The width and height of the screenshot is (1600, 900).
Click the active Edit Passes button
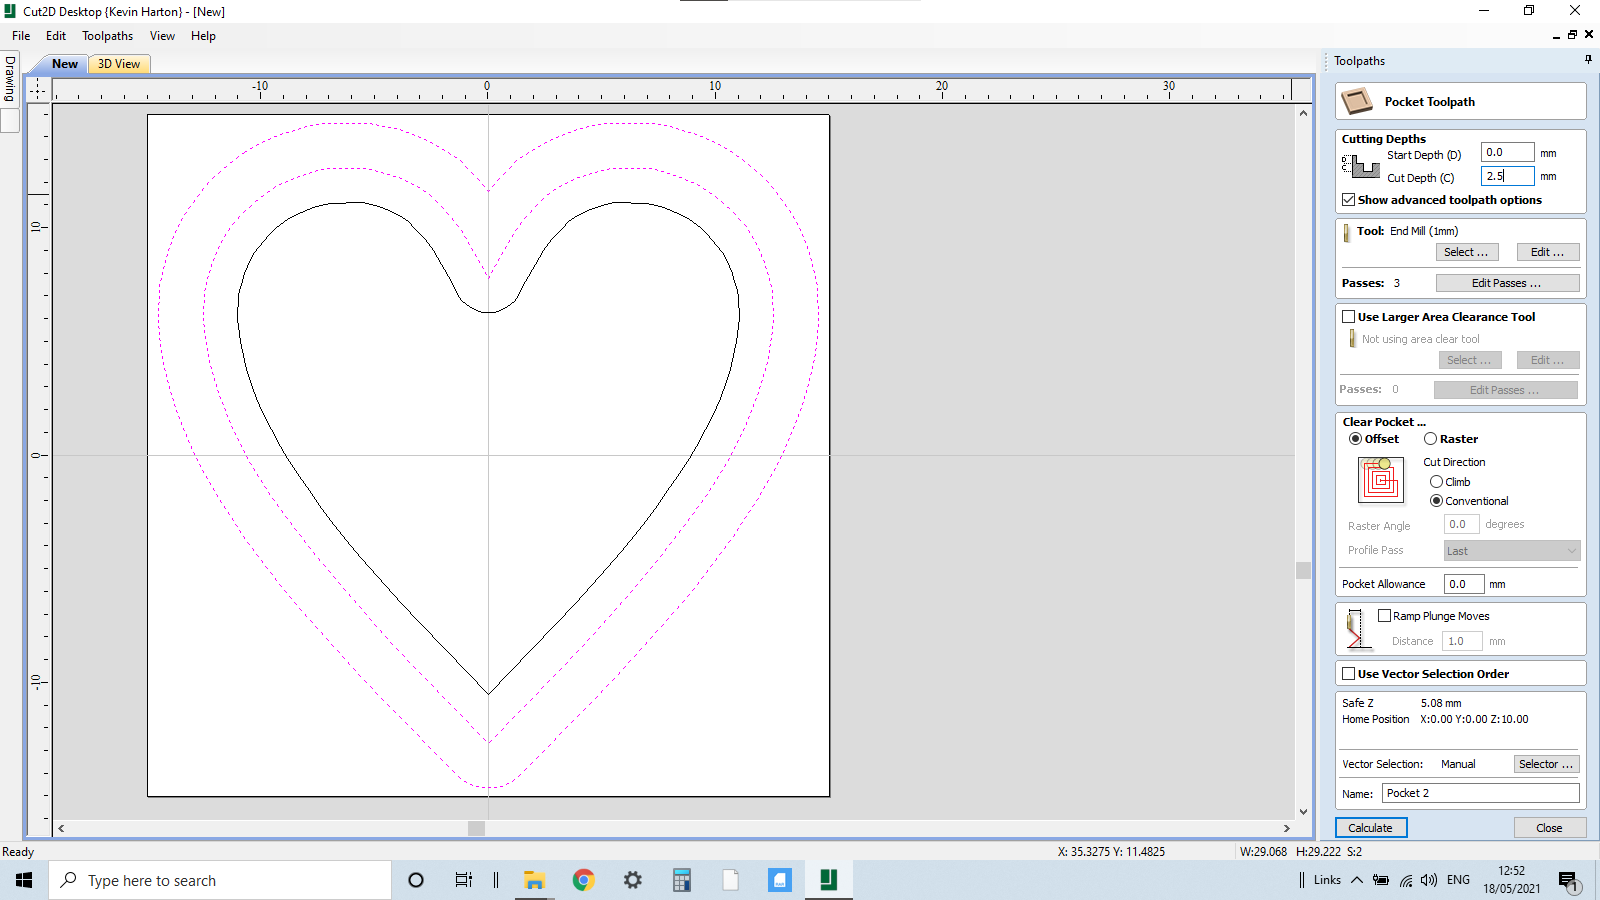[1508, 283]
